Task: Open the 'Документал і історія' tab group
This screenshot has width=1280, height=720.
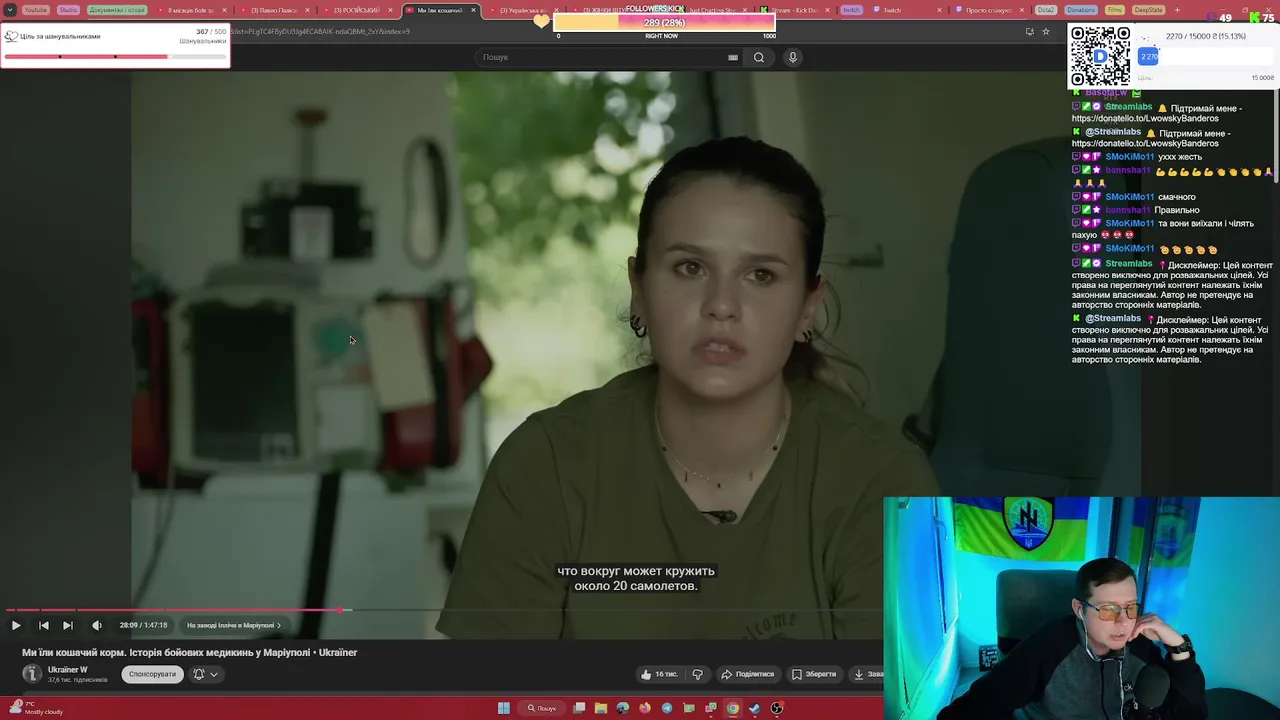Action: click(117, 10)
